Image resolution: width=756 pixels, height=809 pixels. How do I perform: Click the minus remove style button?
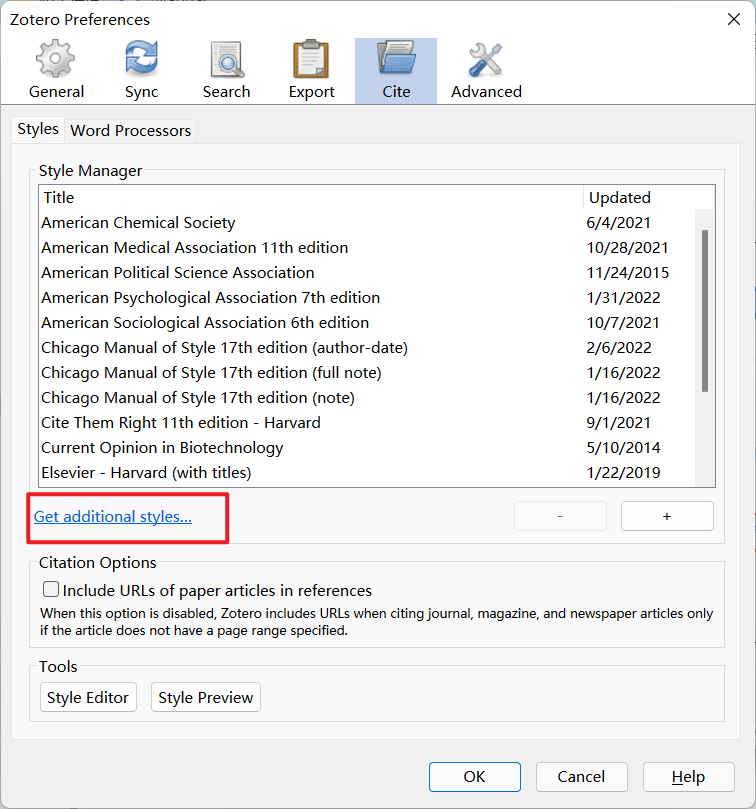point(560,516)
